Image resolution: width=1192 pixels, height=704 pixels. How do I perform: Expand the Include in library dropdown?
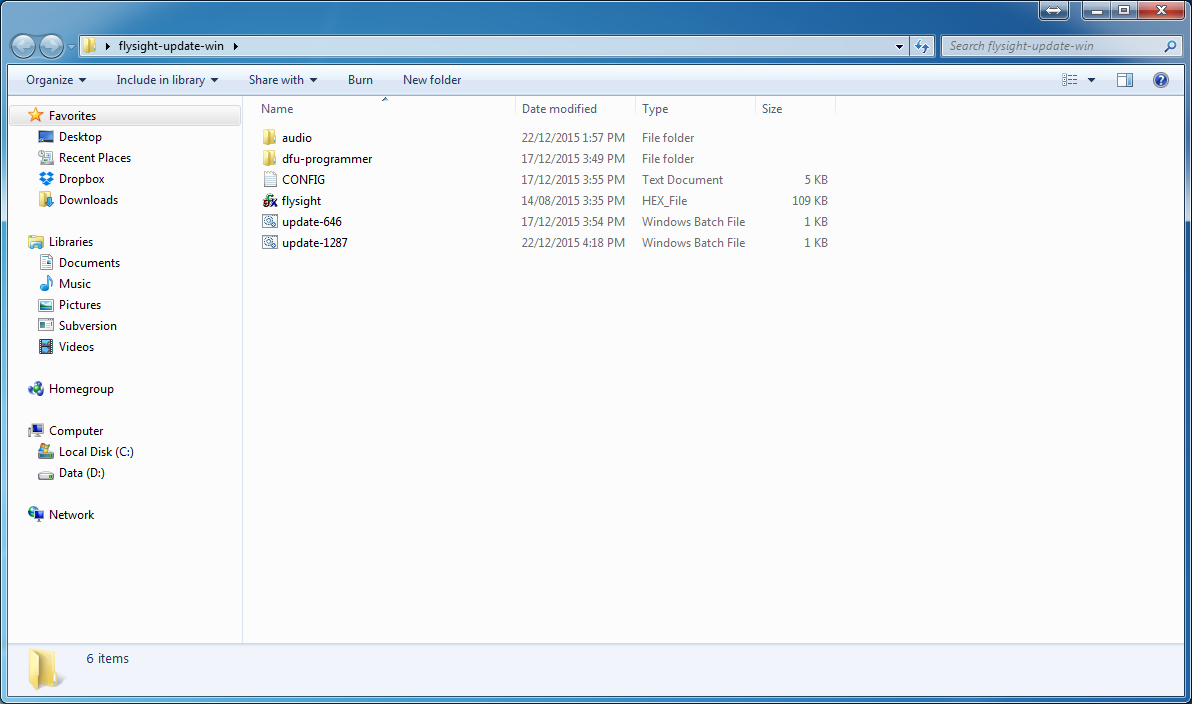166,80
